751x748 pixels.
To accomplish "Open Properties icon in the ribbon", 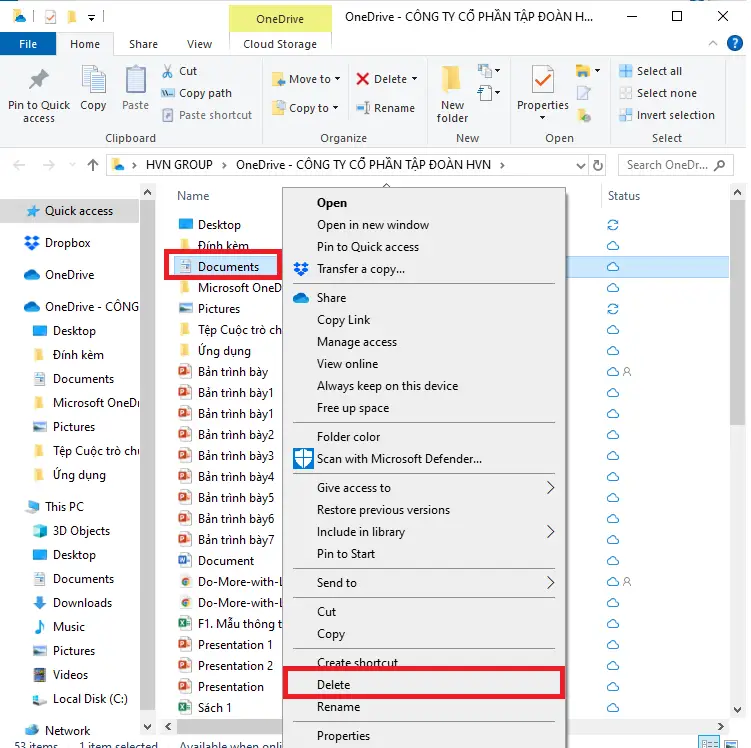I will click(542, 84).
